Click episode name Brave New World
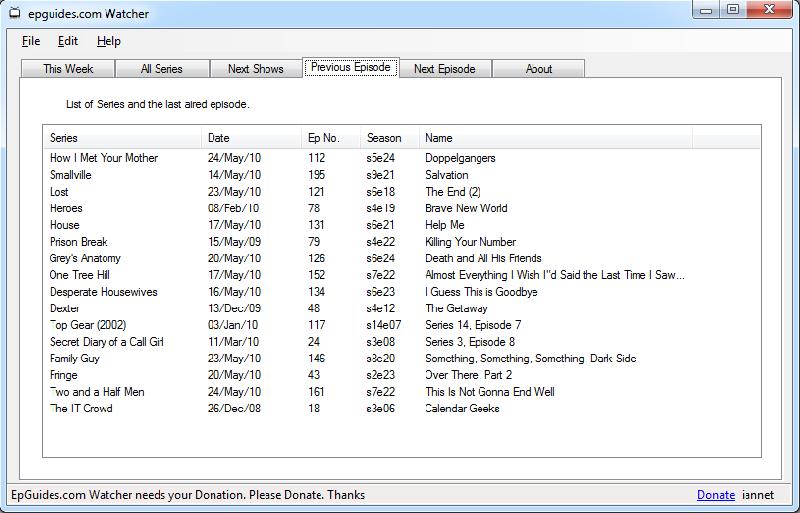 pyautogui.click(x=466, y=208)
